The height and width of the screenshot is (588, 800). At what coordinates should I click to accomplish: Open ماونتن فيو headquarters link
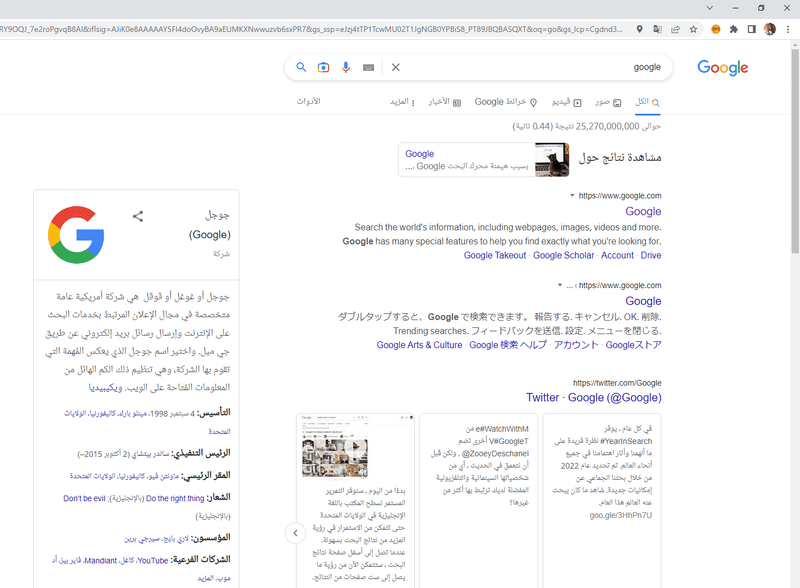tap(163, 476)
